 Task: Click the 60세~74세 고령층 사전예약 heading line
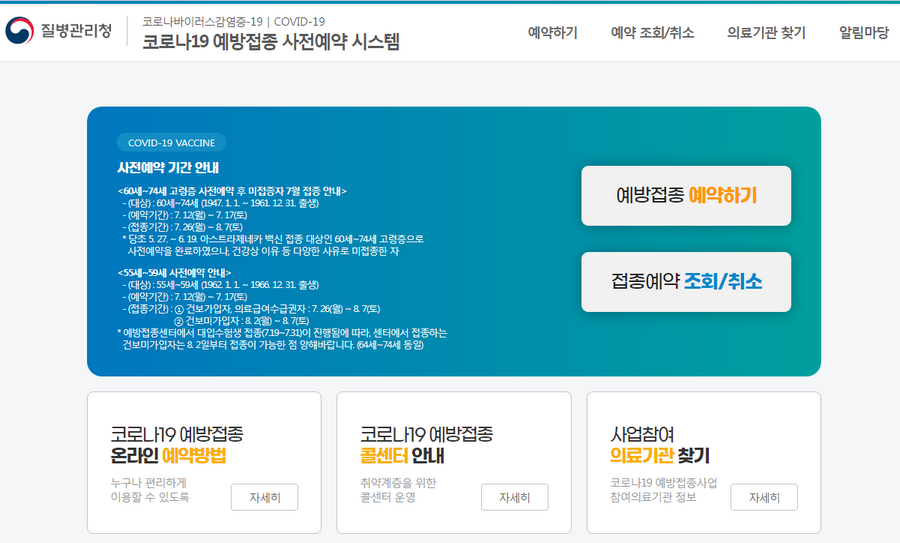(232, 191)
